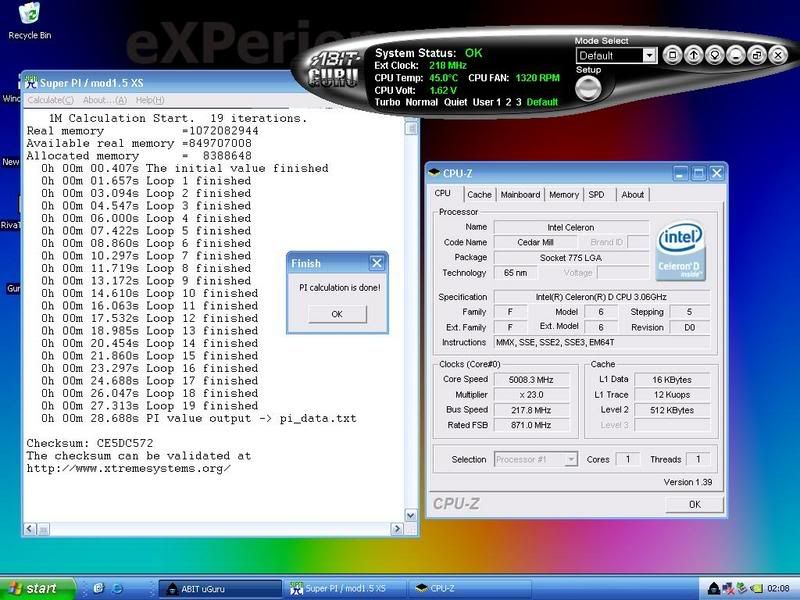The width and height of the screenshot is (800, 600).
Task: Click the Code Name value Cedar Mill
Action: (535, 242)
